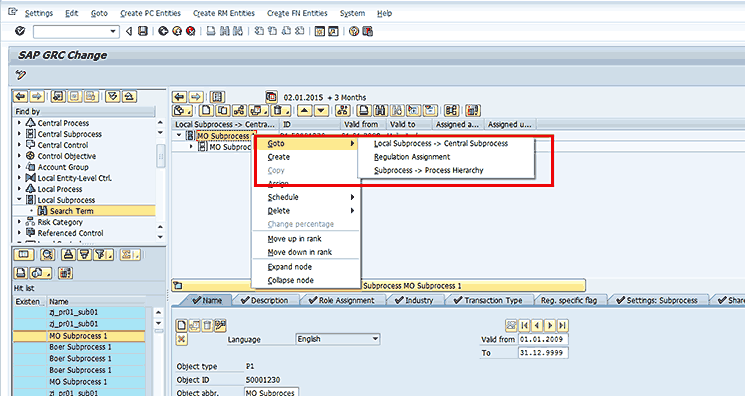
Task: Open the System menu
Action: (x=352, y=13)
